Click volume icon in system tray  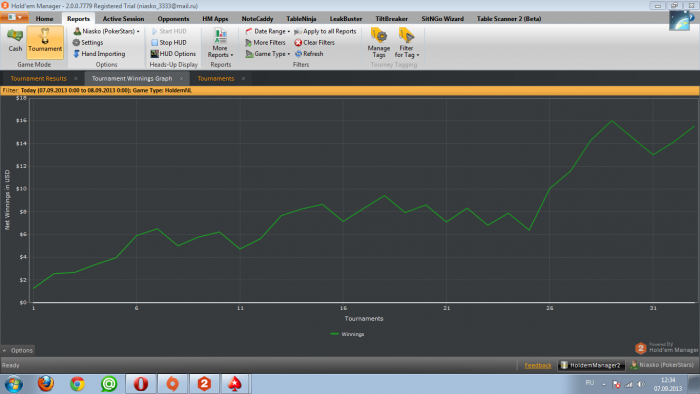(641, 384)
